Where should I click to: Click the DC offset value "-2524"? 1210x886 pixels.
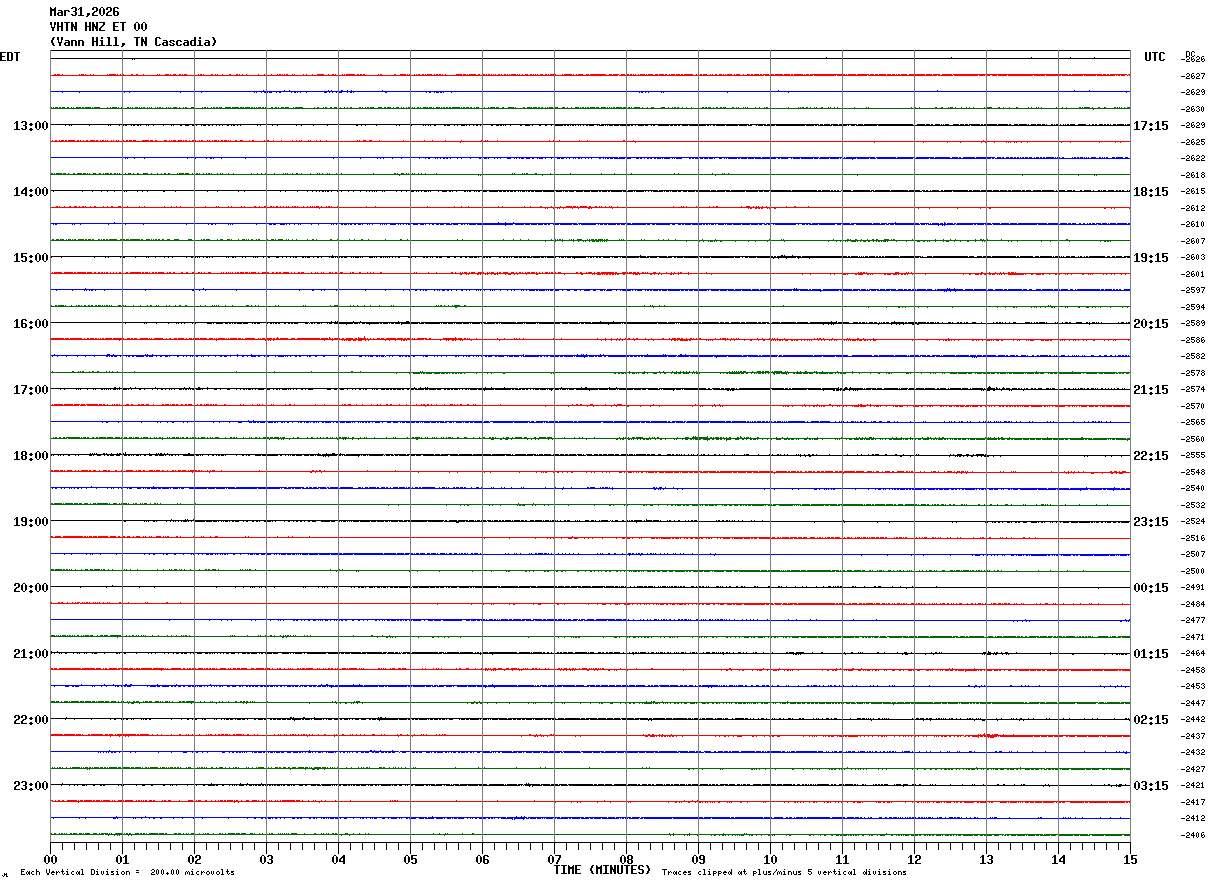pos(1193,521)
